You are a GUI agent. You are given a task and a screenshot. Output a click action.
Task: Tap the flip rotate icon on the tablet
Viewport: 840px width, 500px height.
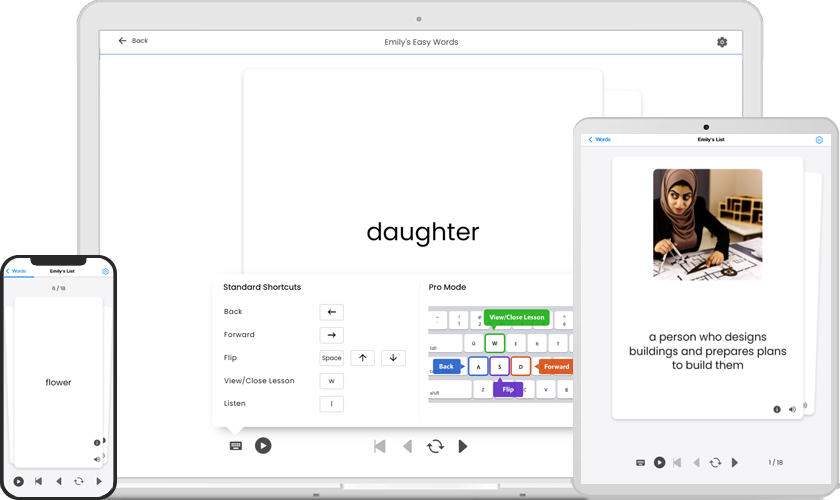715,462
